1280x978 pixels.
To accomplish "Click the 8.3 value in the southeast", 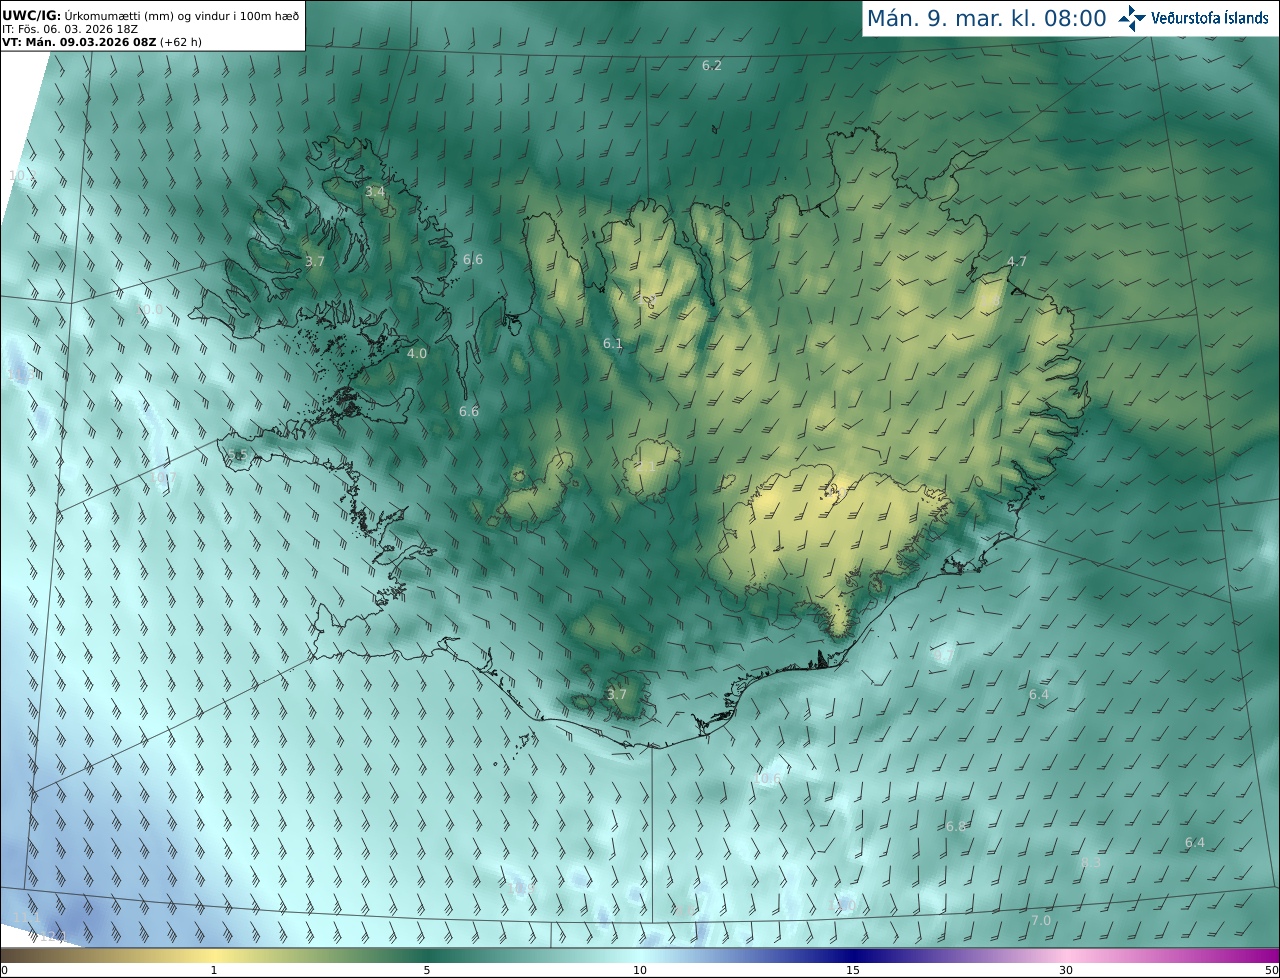I will pos(1091,862).
